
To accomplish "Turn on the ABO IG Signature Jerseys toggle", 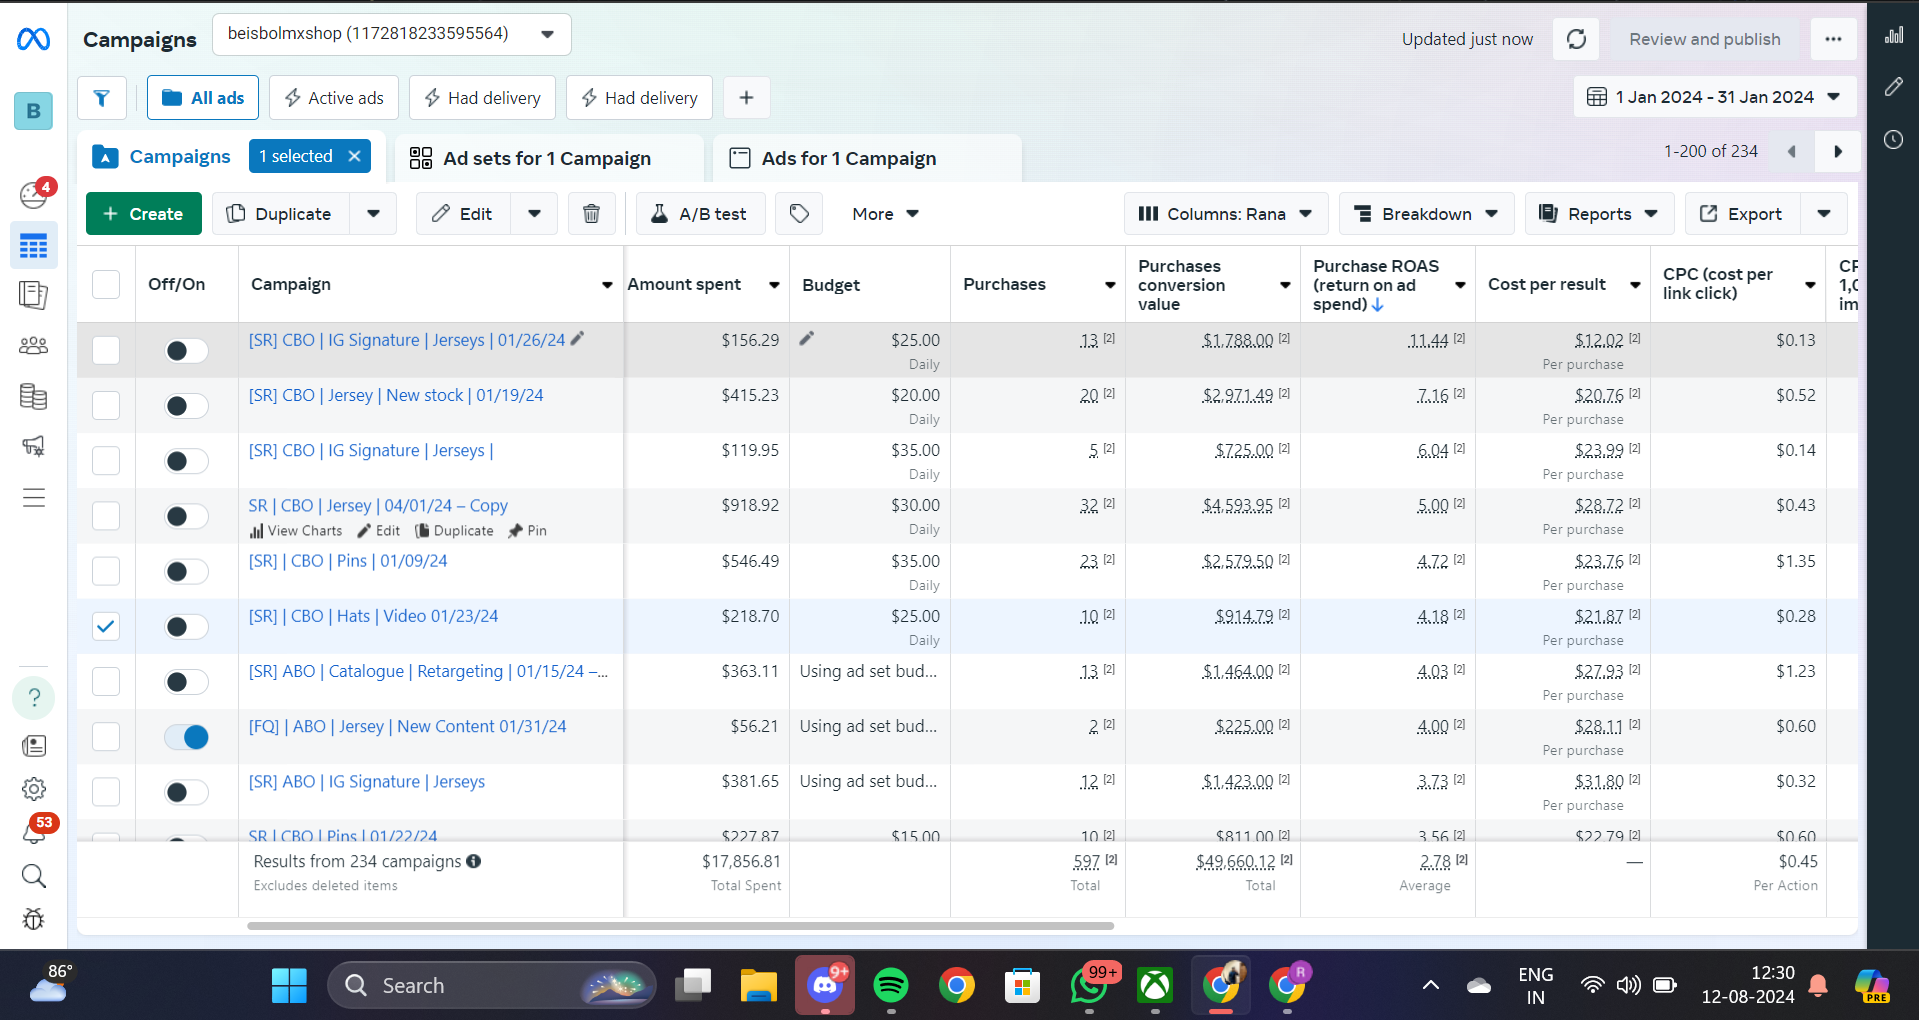I will coord(187,792).
